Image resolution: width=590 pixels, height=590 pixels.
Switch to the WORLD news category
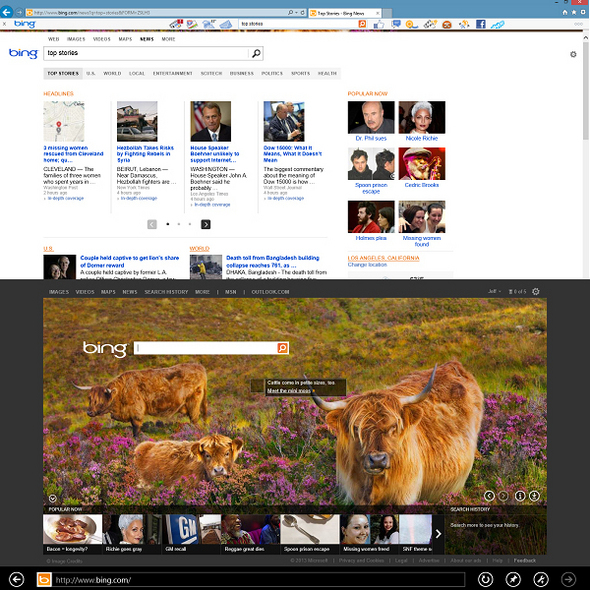tap(112, 74)
